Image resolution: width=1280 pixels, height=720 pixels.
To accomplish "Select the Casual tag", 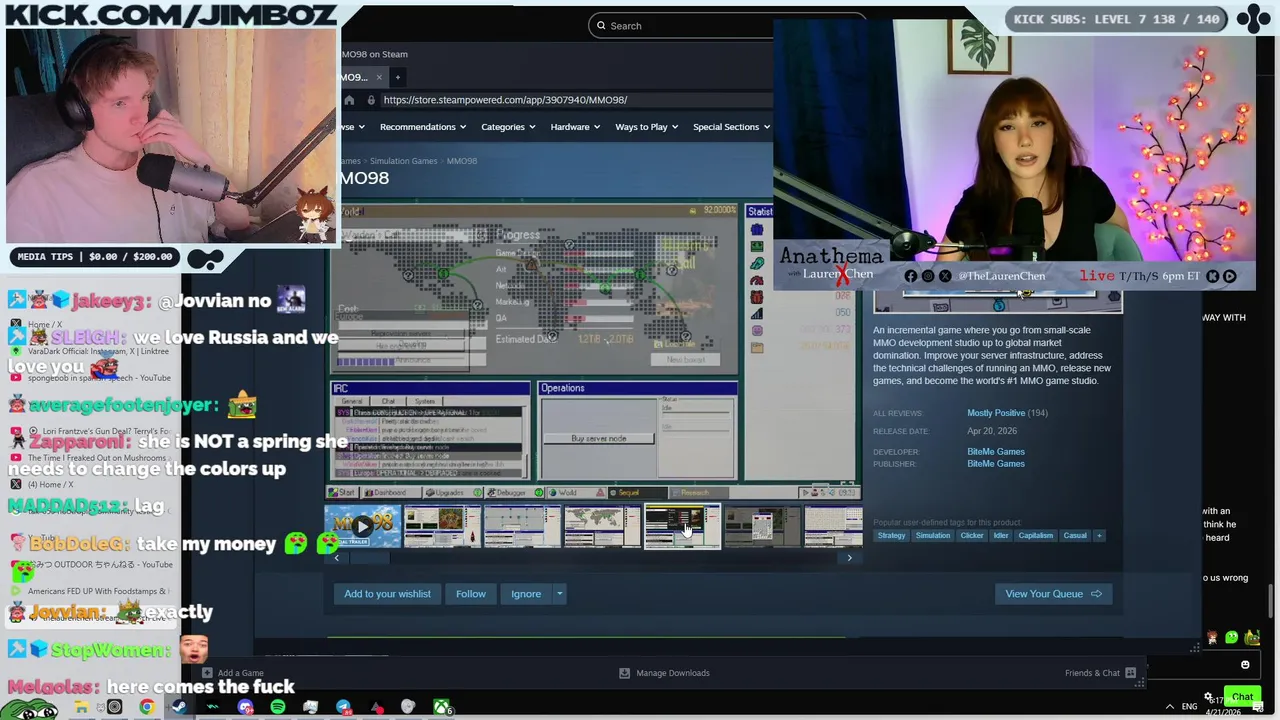I will click(1075, 536).
